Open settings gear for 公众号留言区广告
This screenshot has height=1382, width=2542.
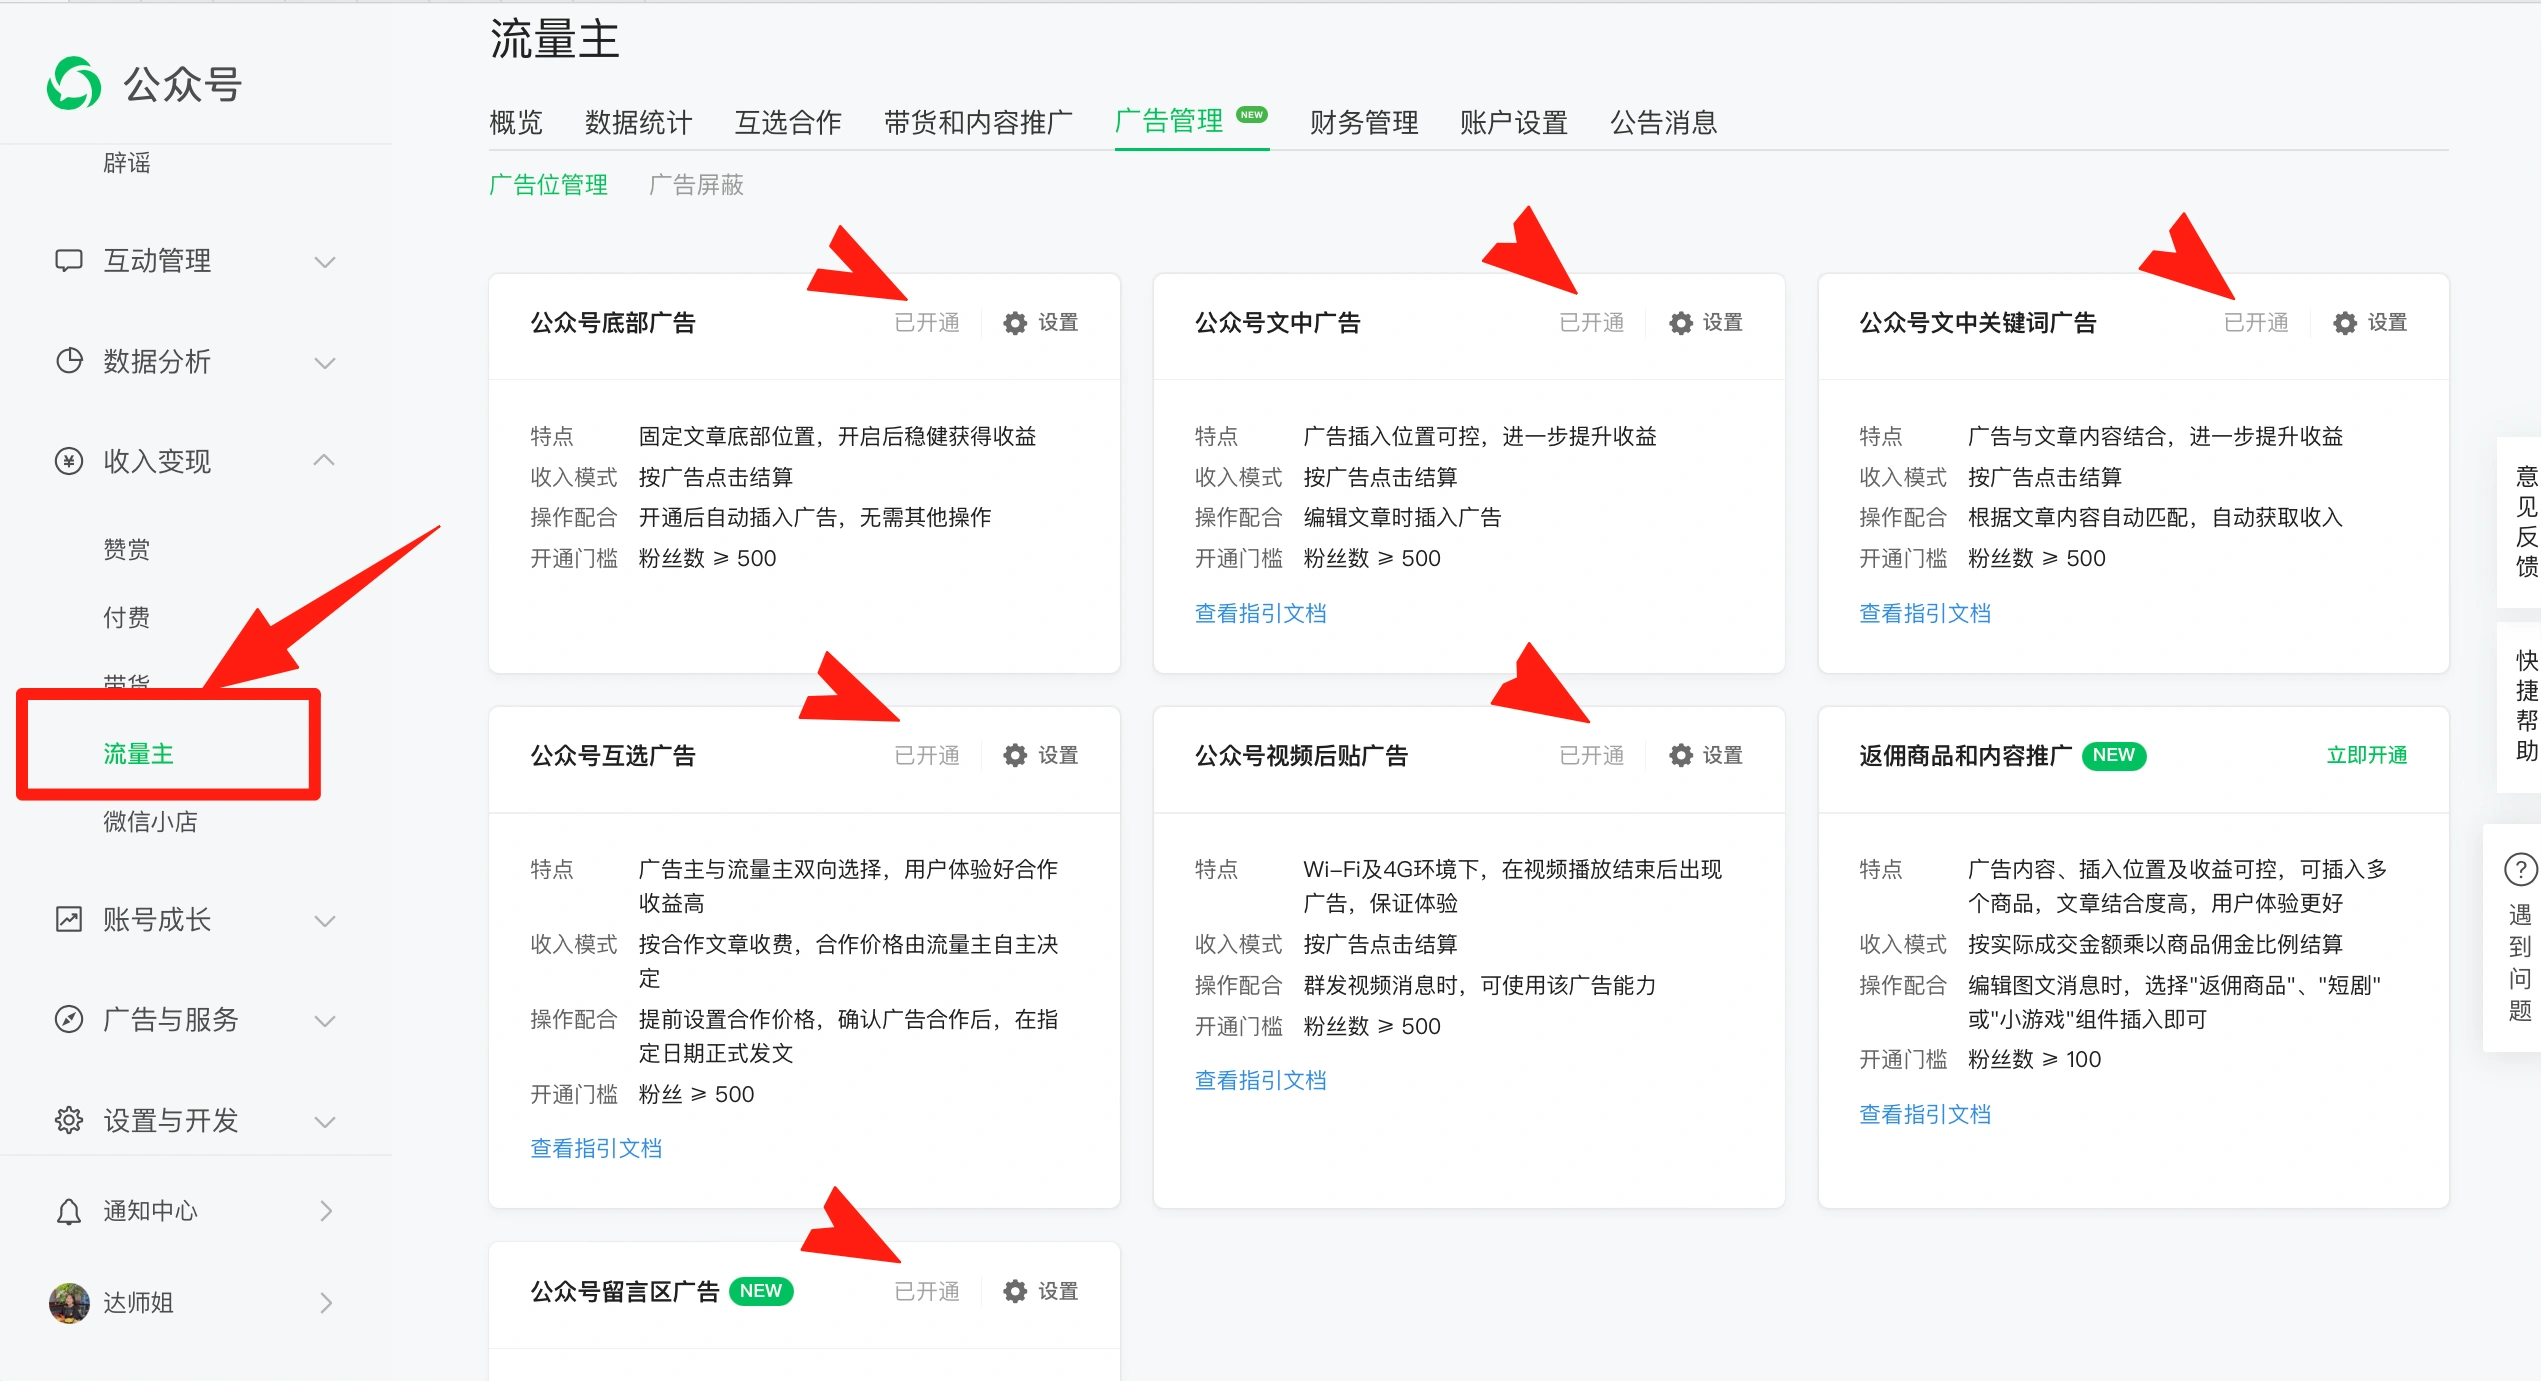tap(1015, 1292)
